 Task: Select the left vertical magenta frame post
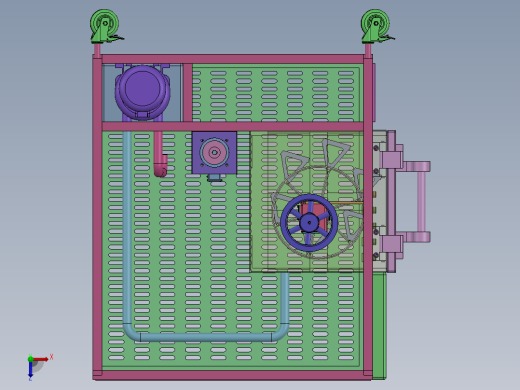98,217
